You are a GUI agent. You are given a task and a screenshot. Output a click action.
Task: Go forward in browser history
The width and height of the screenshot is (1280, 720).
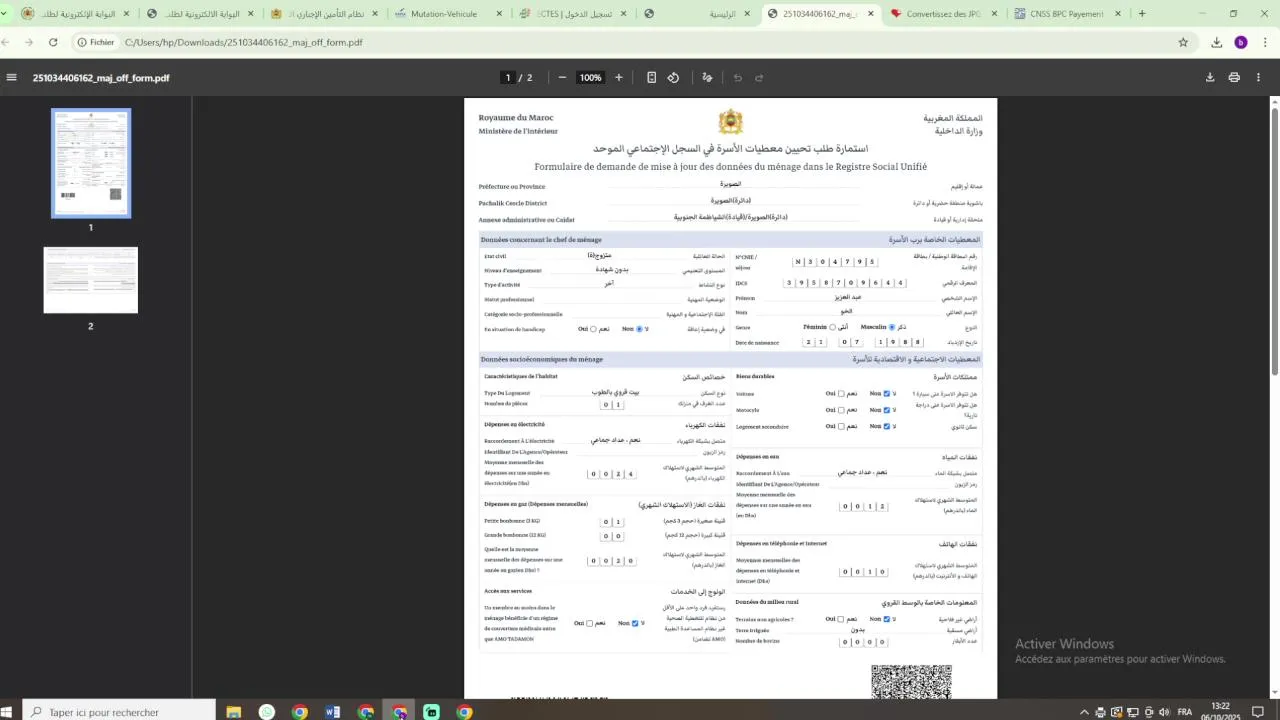28,43
